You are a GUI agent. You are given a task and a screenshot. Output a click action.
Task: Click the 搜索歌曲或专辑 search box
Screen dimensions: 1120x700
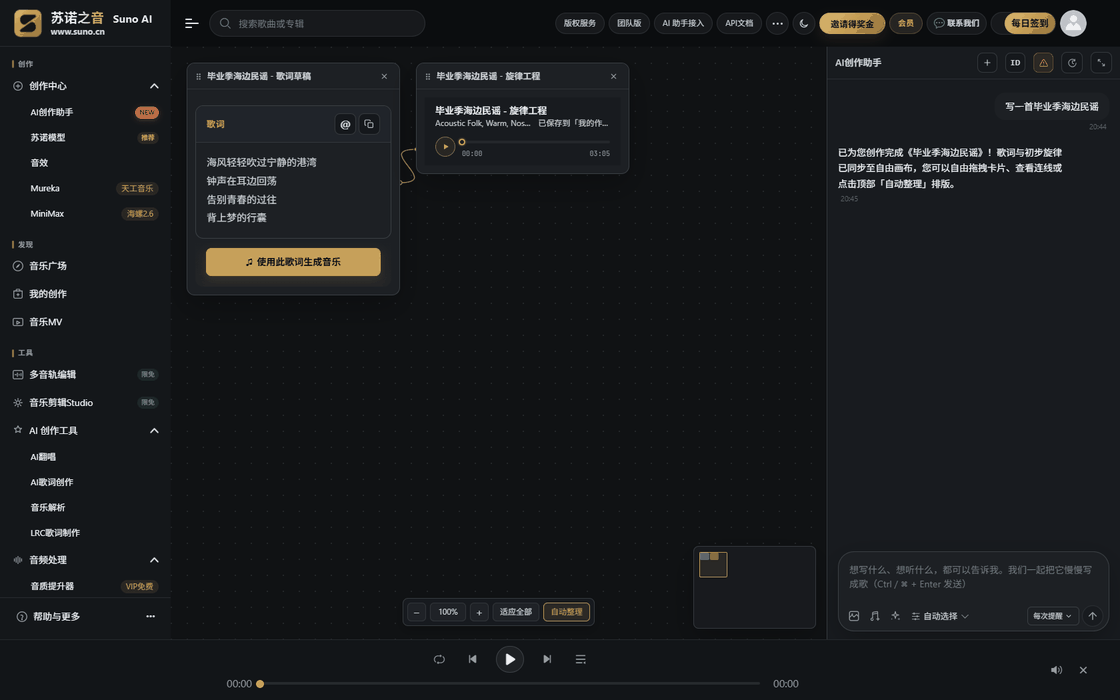tap(317, 24)
